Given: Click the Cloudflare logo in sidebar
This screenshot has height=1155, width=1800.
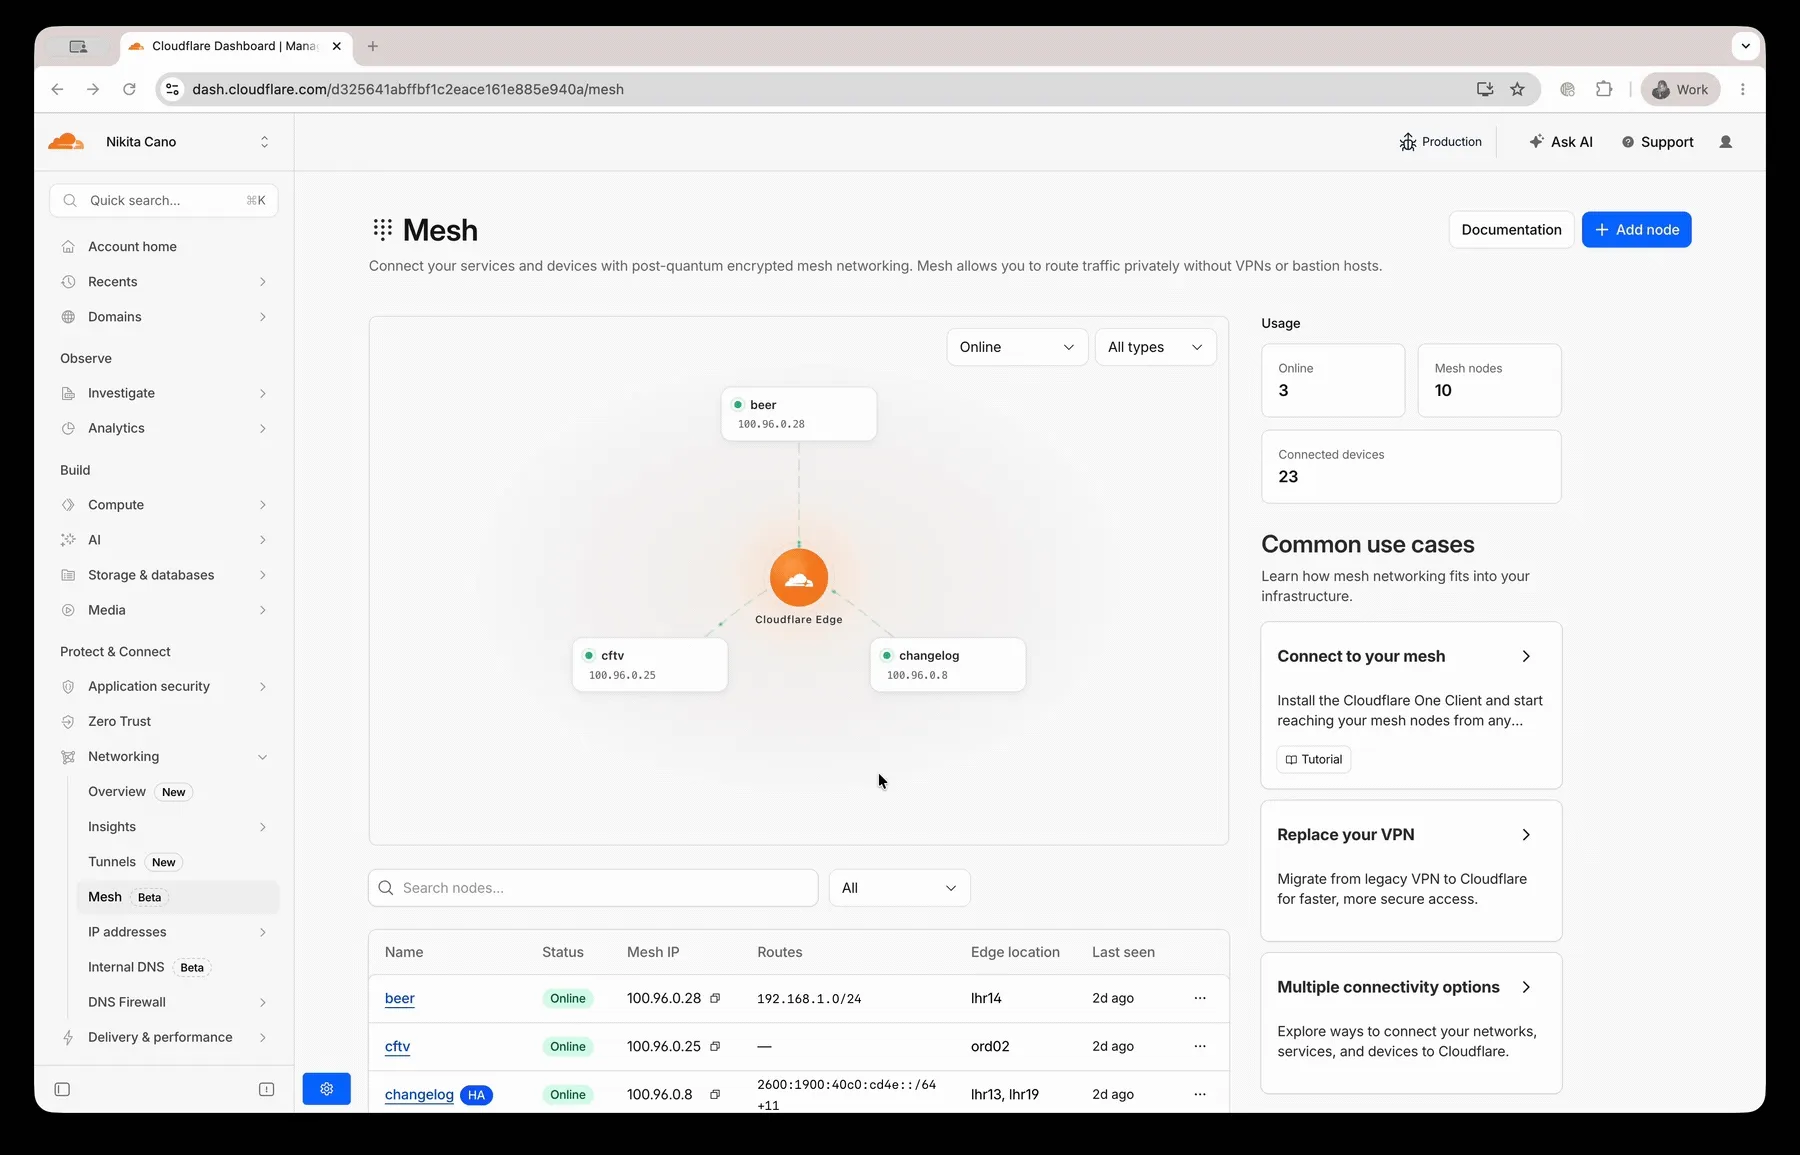Looking at the screenshot, I should click(x=66, y=142).
